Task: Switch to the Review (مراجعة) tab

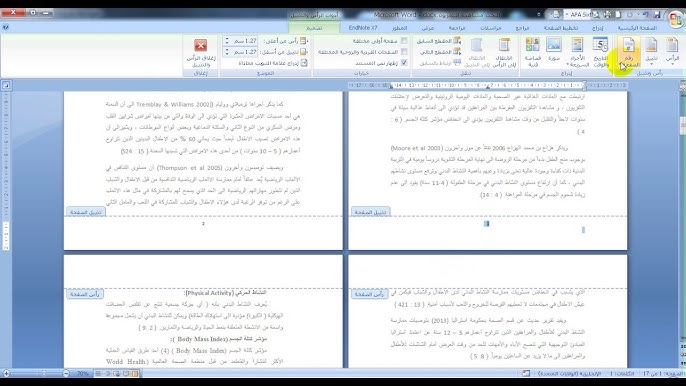Action: coord(457,28)
